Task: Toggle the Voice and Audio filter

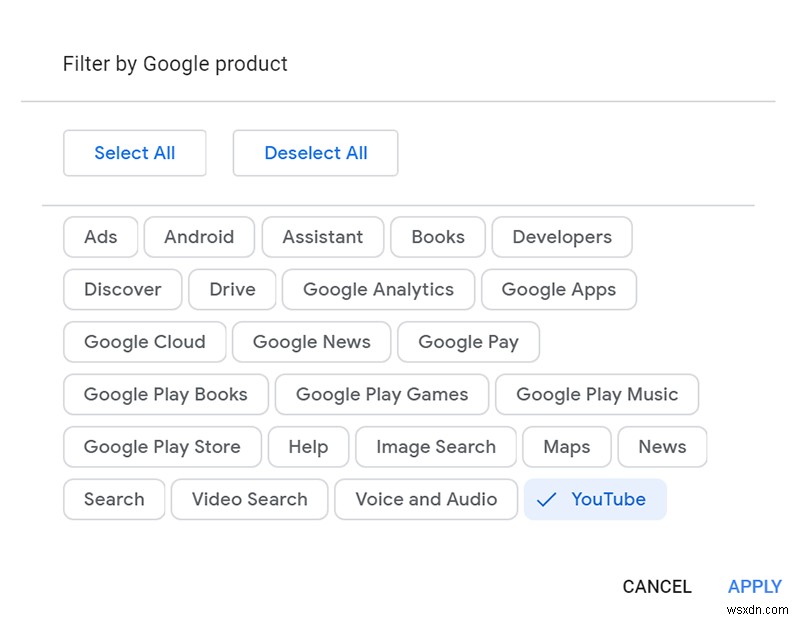Action: coord(426,499)
